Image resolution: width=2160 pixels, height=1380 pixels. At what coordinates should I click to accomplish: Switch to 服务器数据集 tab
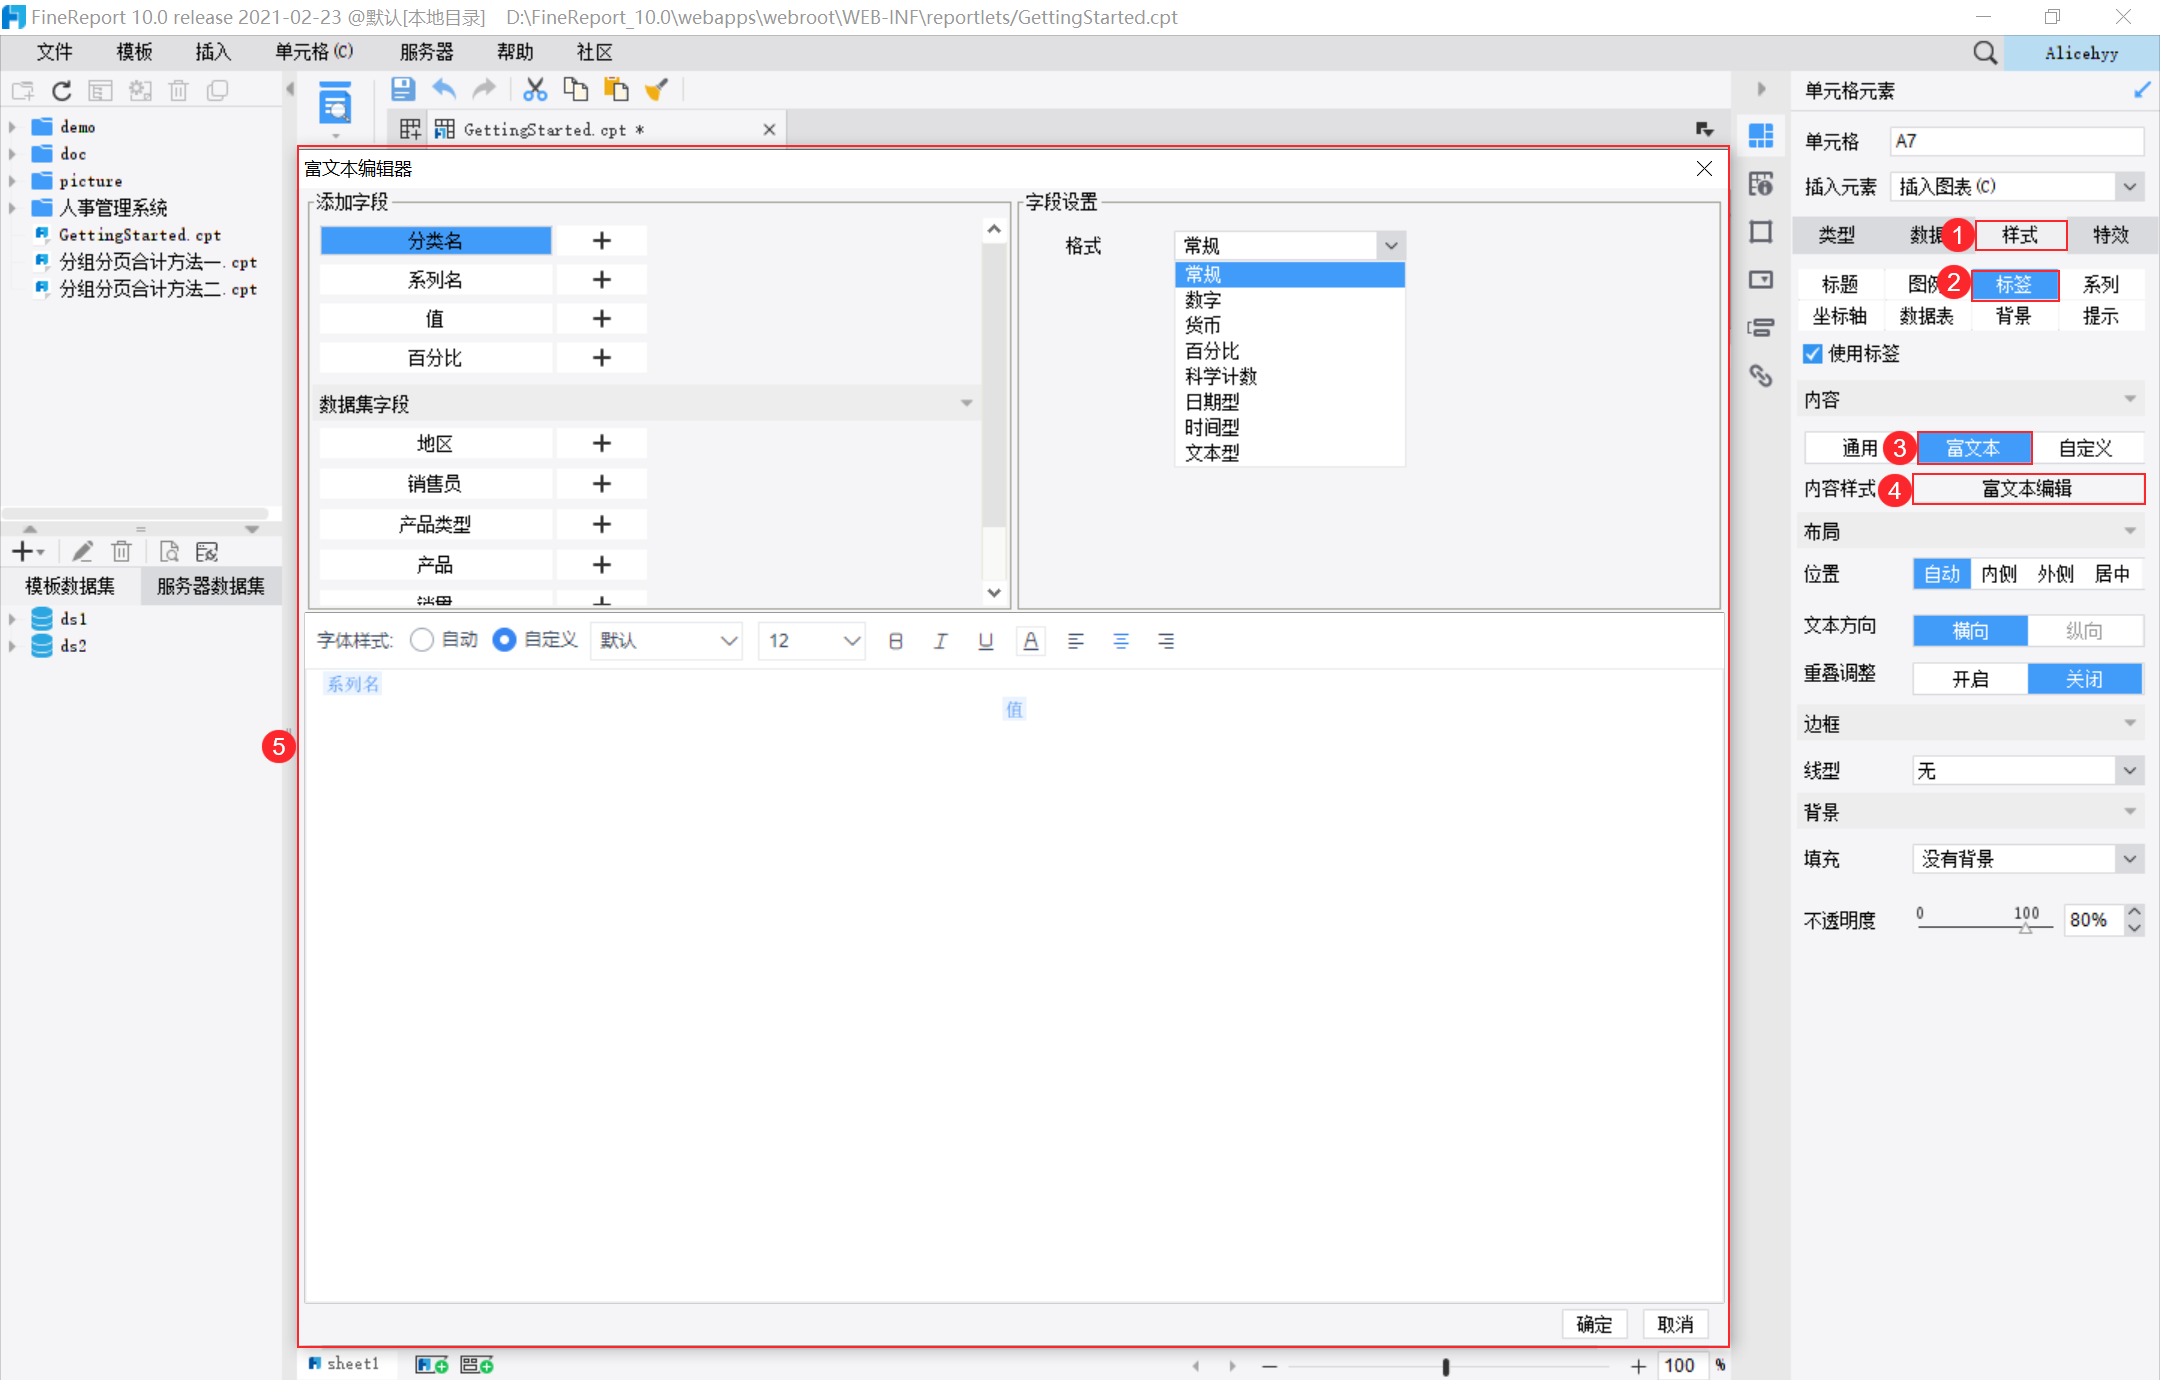pos(210,586)
